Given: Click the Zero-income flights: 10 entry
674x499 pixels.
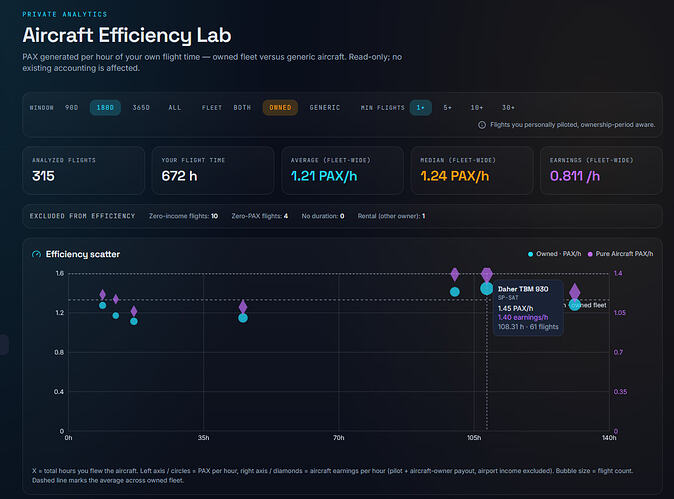Looking at the screenshot, I should (184, 216).
